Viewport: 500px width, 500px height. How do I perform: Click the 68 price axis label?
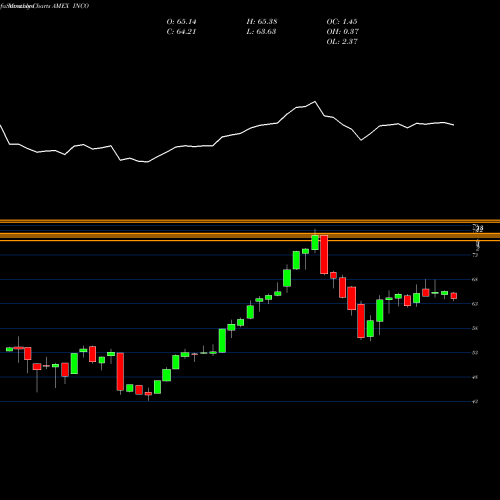tap(475, 279)
